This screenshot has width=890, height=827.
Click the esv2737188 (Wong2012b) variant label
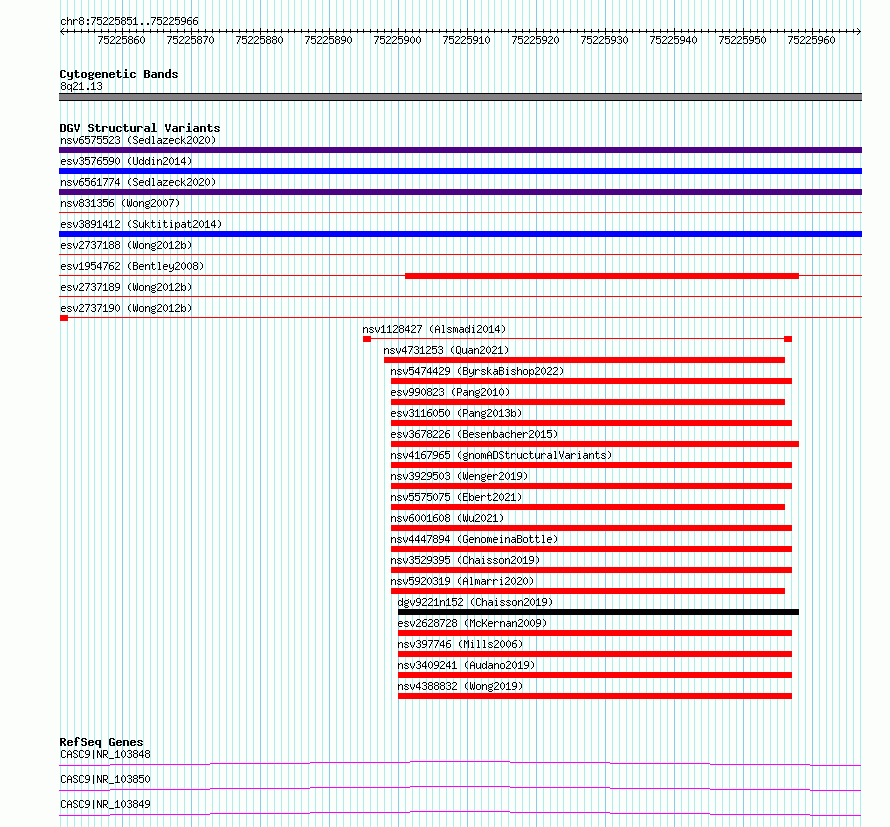coord(126,245)
